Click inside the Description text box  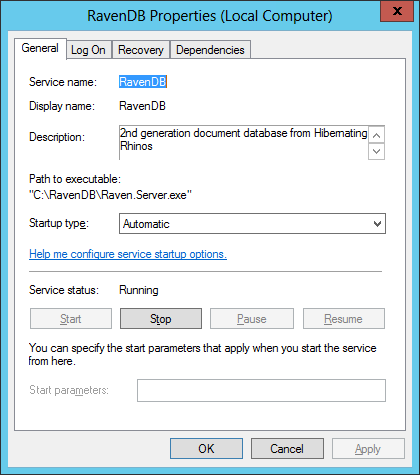point(243,142)
